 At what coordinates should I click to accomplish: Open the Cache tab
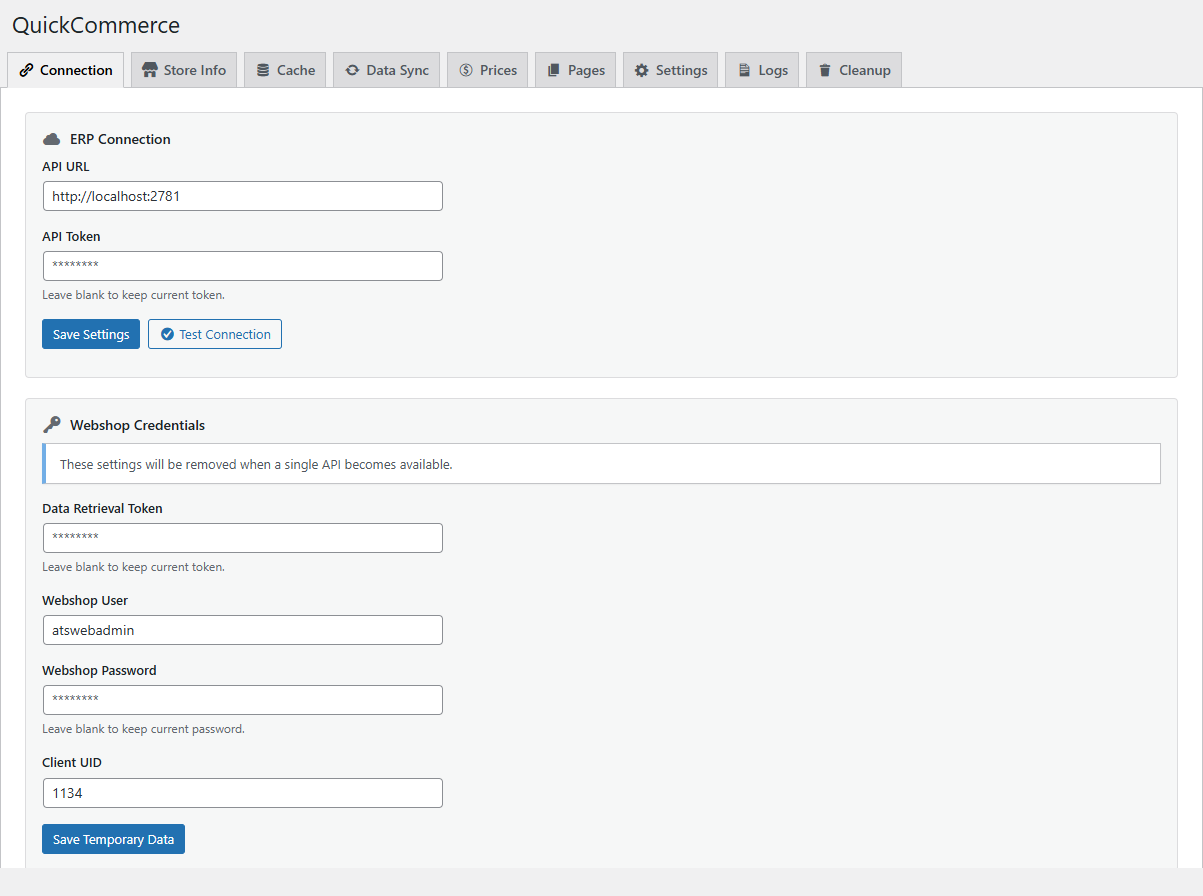285,70
